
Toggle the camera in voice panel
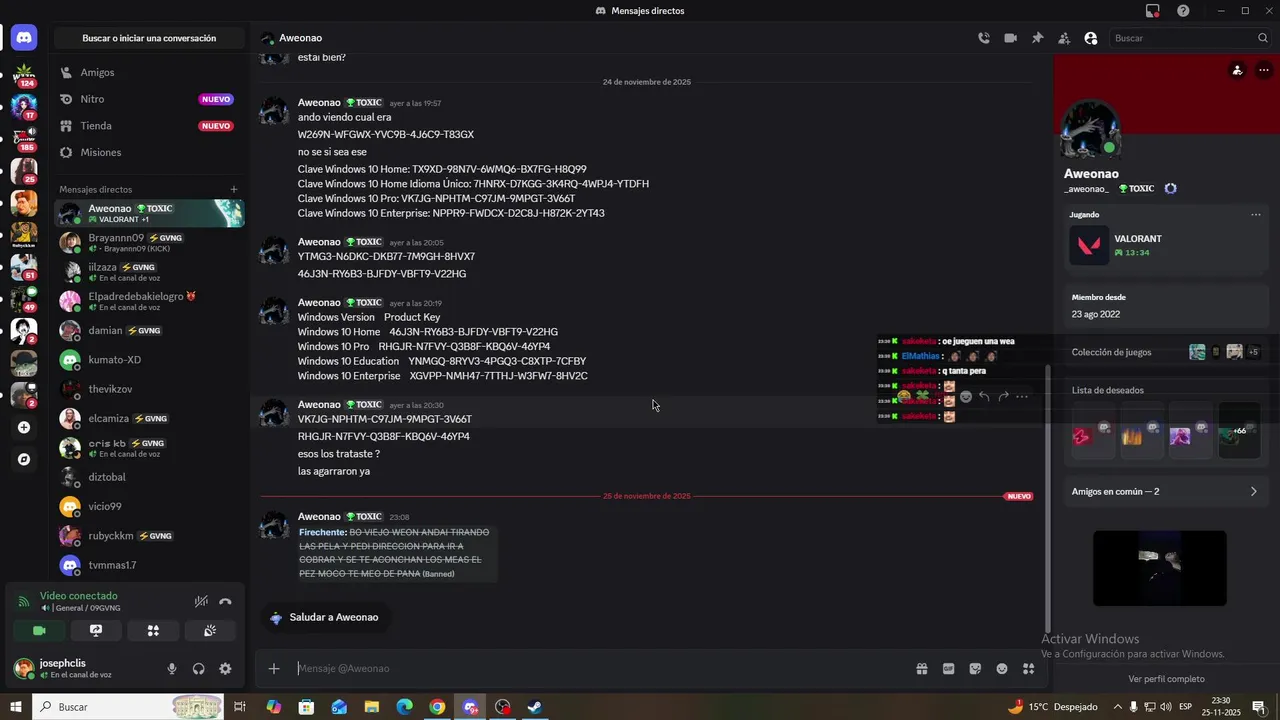(x=39, y=631)
